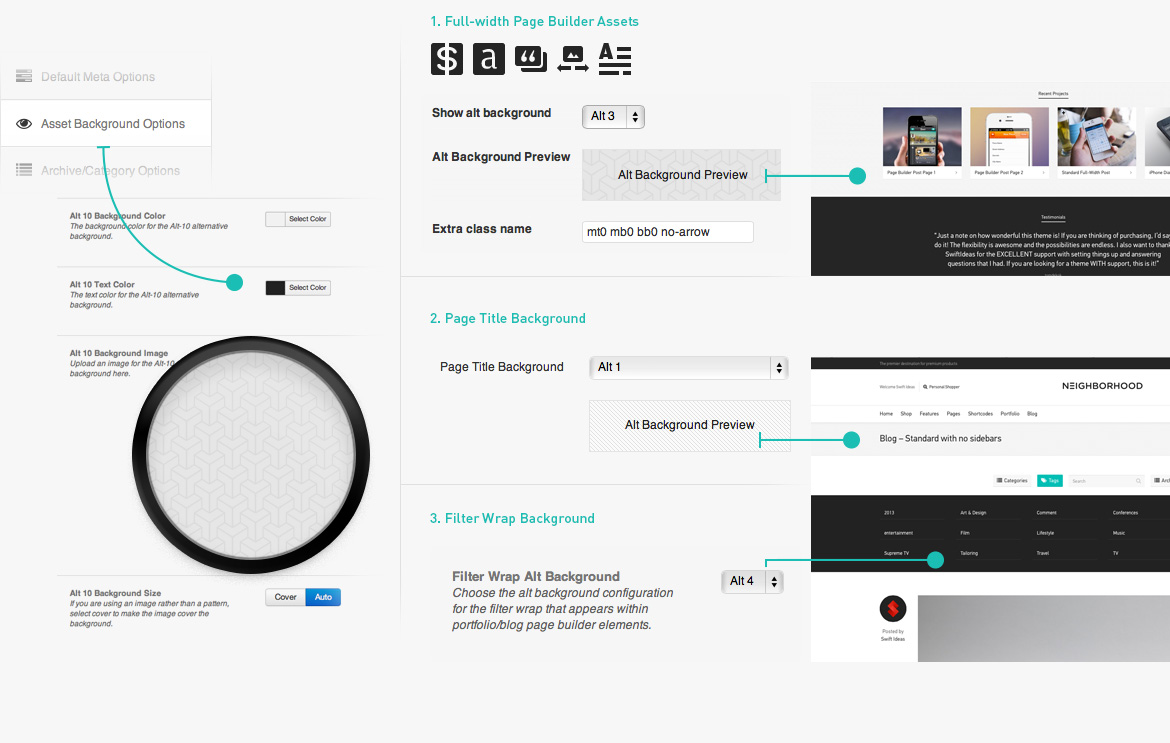The height and width of the screenshot is (743, 1170).
Task: Click Blog in the Neighborhood menu
Action: [x=1032, y=413]
